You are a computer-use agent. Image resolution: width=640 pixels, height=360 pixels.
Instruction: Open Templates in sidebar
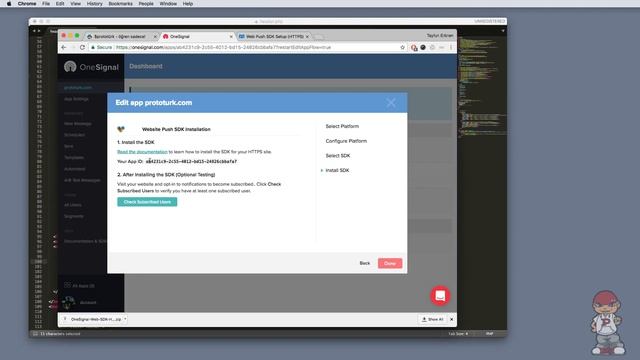click(x=74, y=157)
